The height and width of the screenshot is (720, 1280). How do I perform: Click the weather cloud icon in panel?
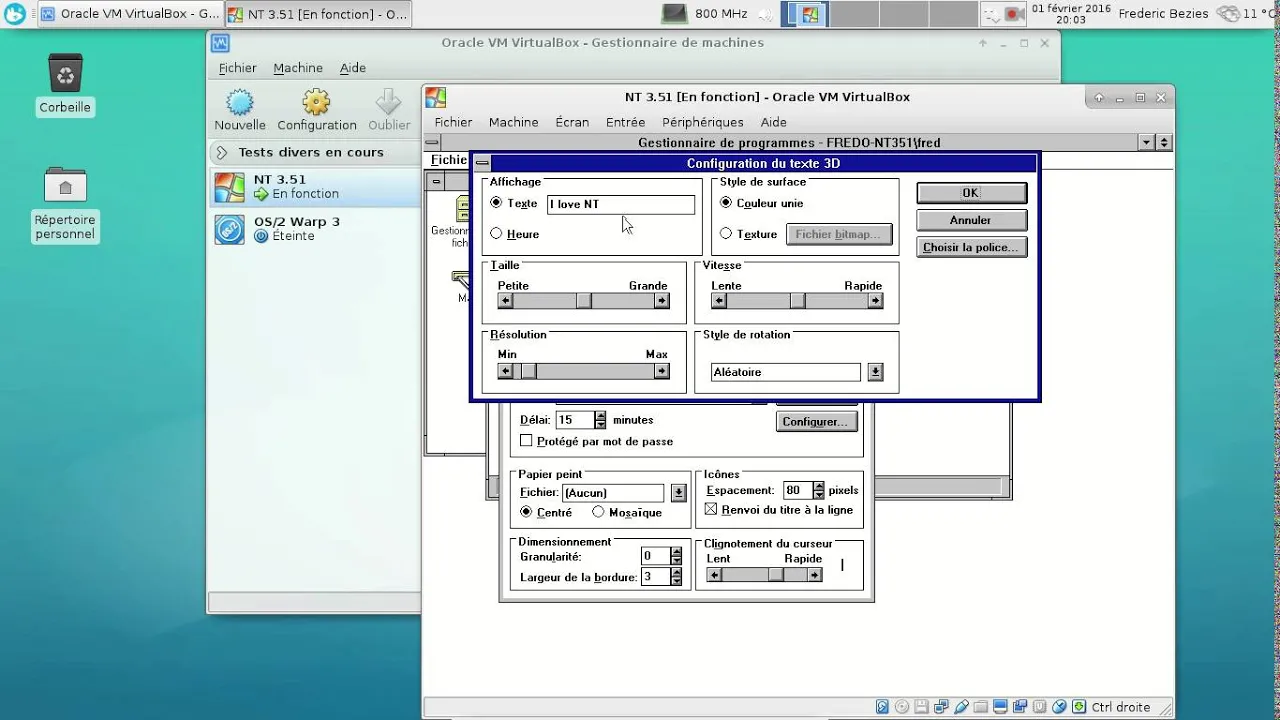pos(1229,14)
